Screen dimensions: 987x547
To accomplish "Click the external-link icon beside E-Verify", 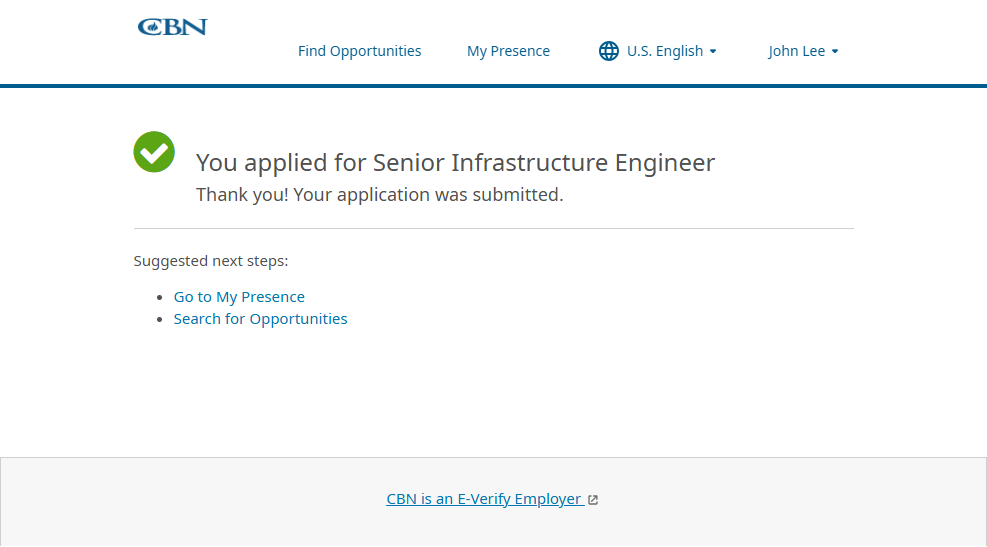I will pyautogui.click(x=593, y=500).
